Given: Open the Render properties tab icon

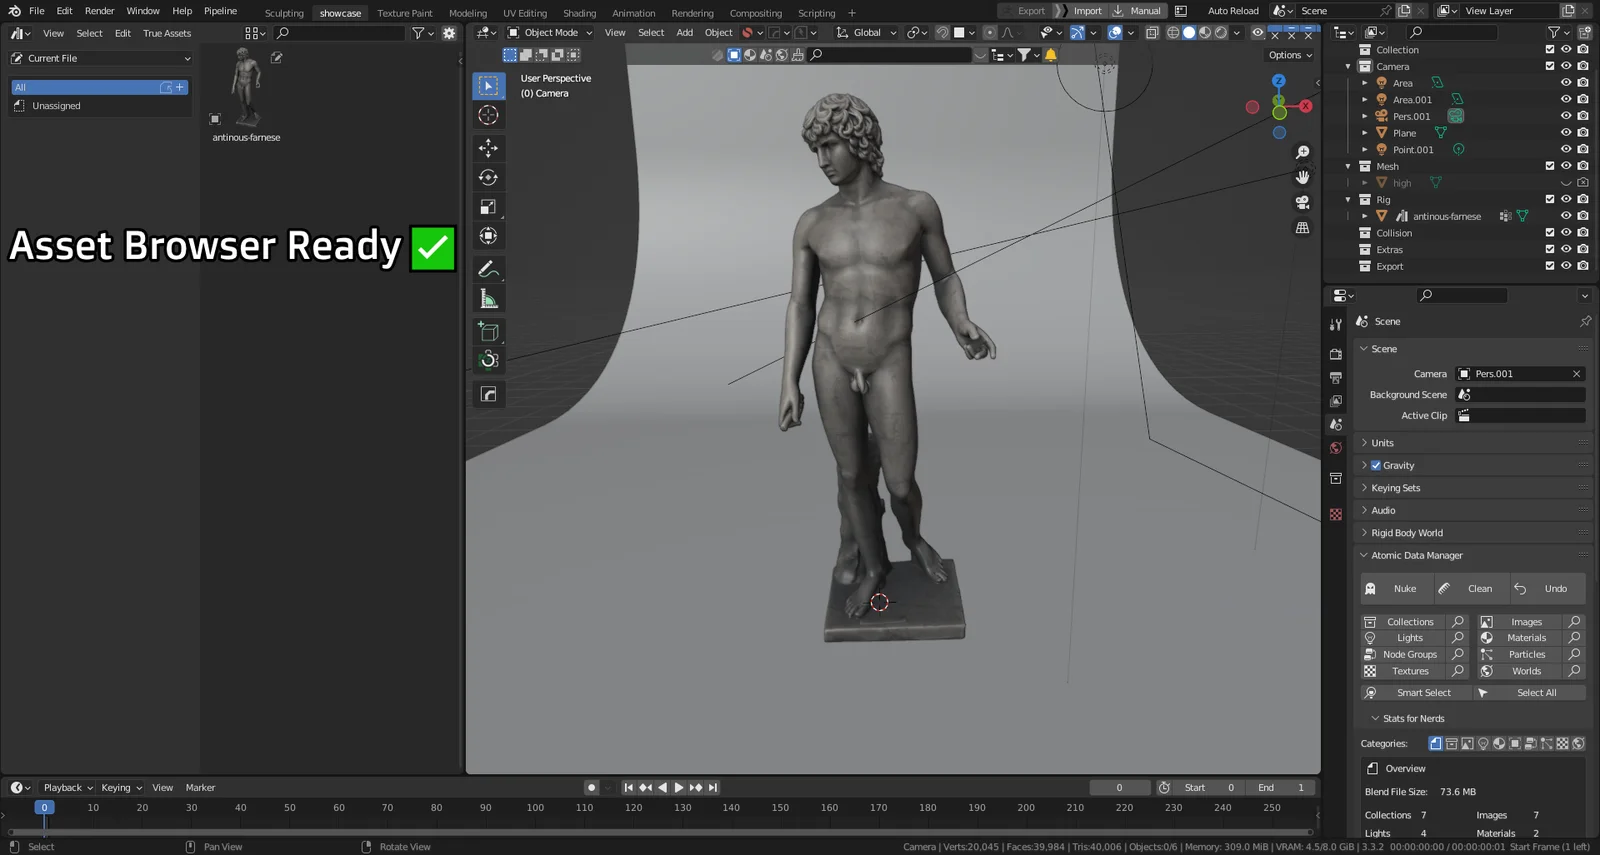Looking at the screenshot, I should click(x=1336, y=354).
